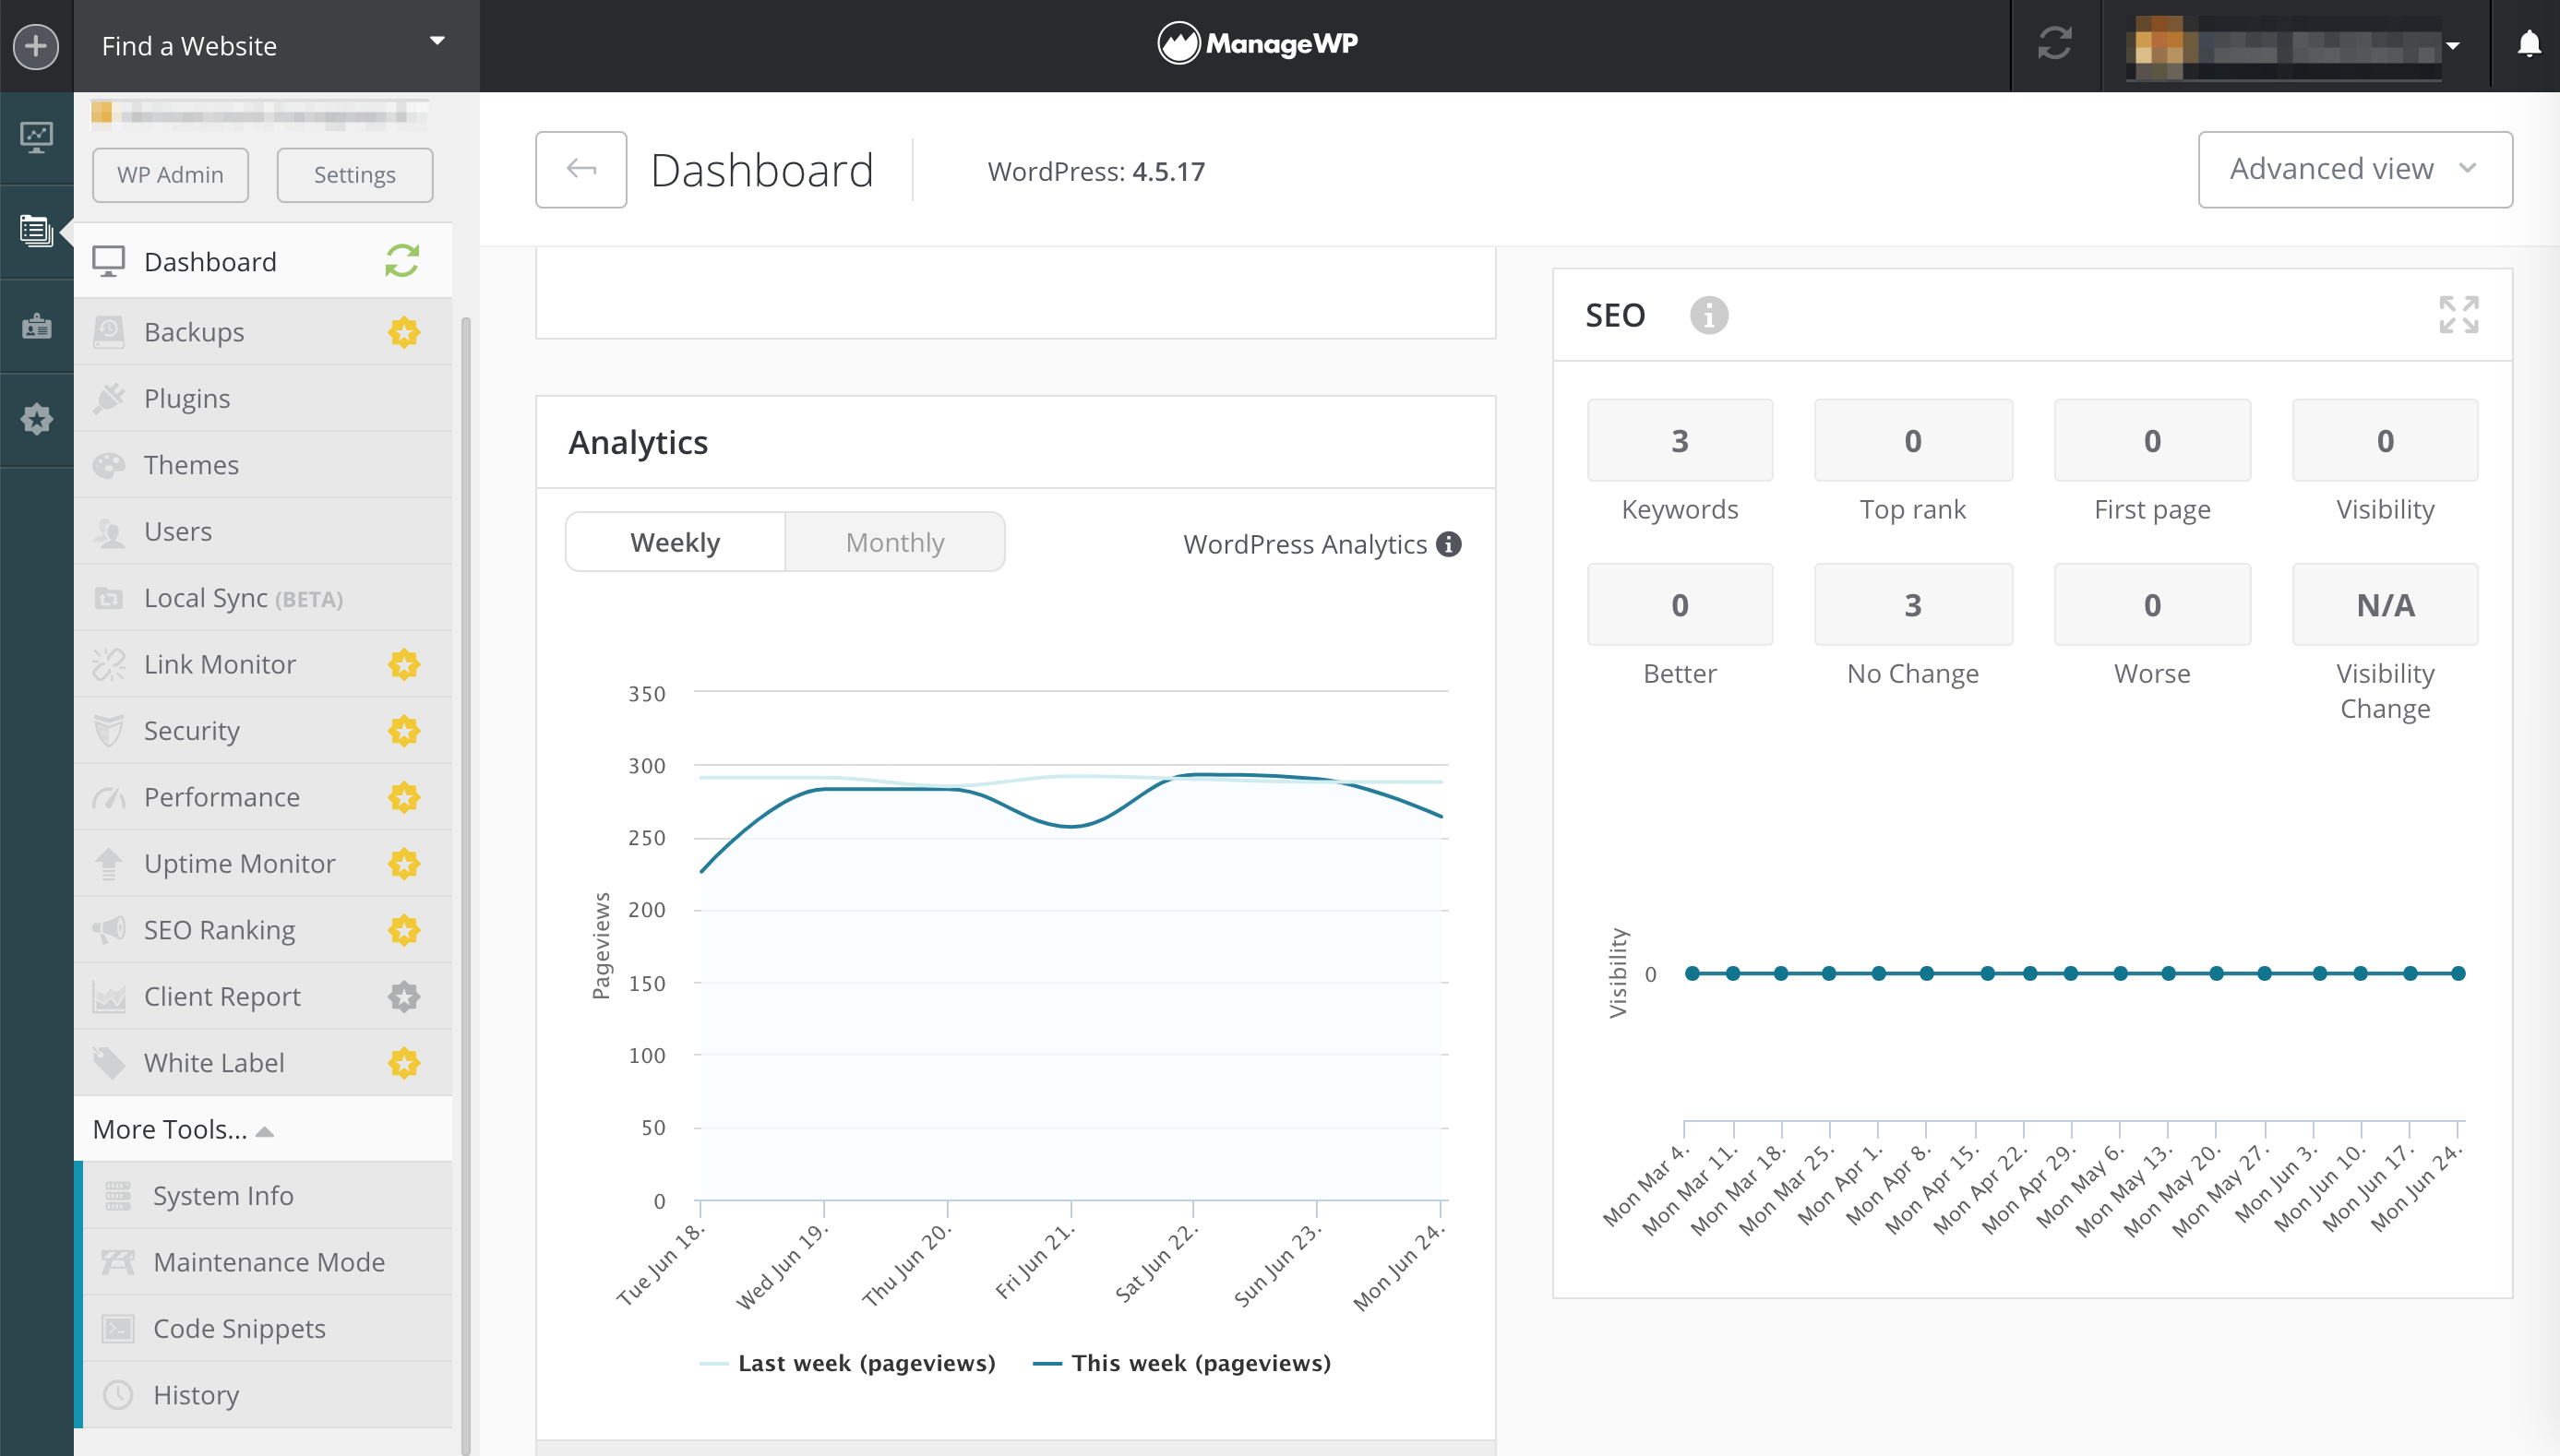Click the Worse tile showing 0
Image resolution: width=2560 pixels, height=1456 pixels.
pyautogui.click(x=2152, y=605)
